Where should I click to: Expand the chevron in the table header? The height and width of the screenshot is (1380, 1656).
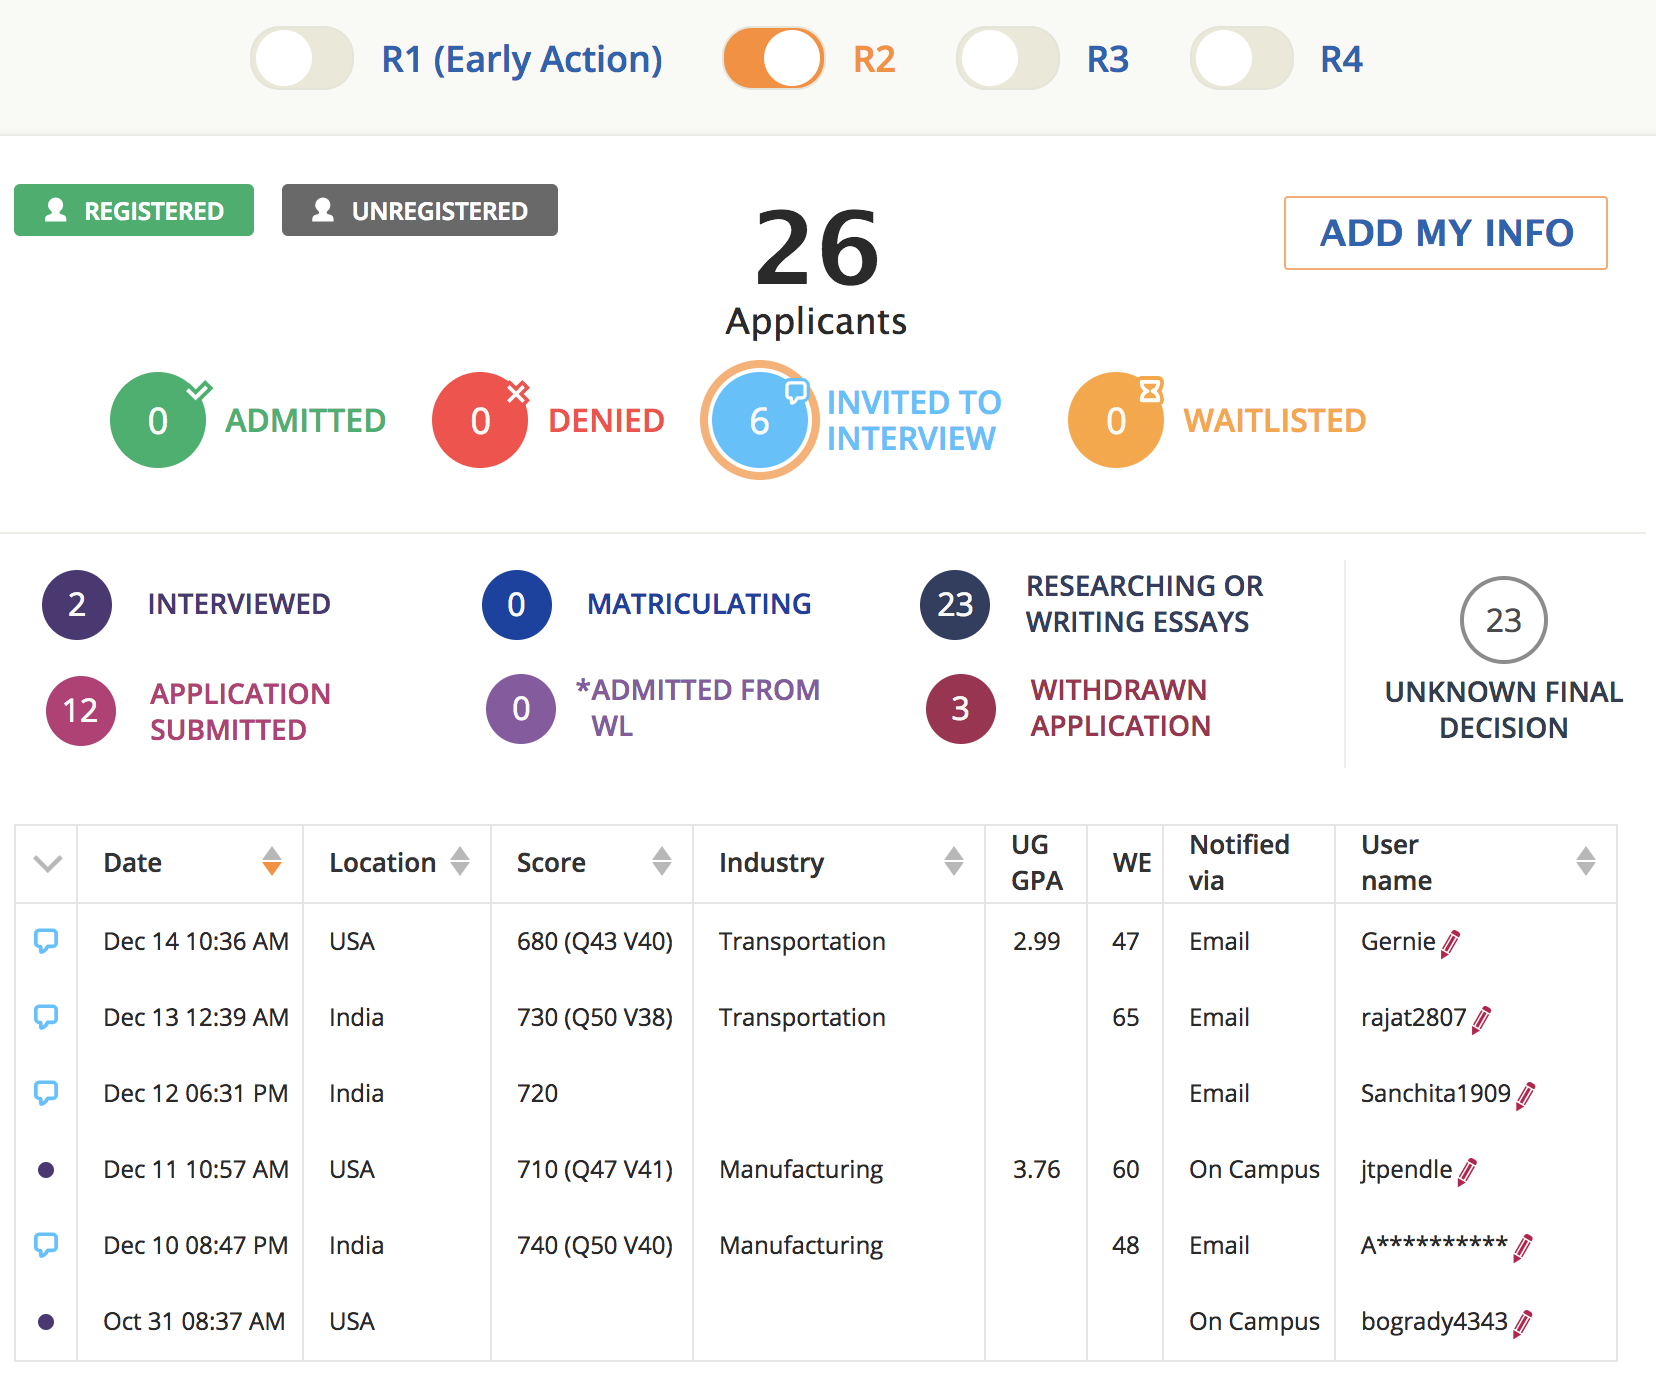click(x=47, y=863)
